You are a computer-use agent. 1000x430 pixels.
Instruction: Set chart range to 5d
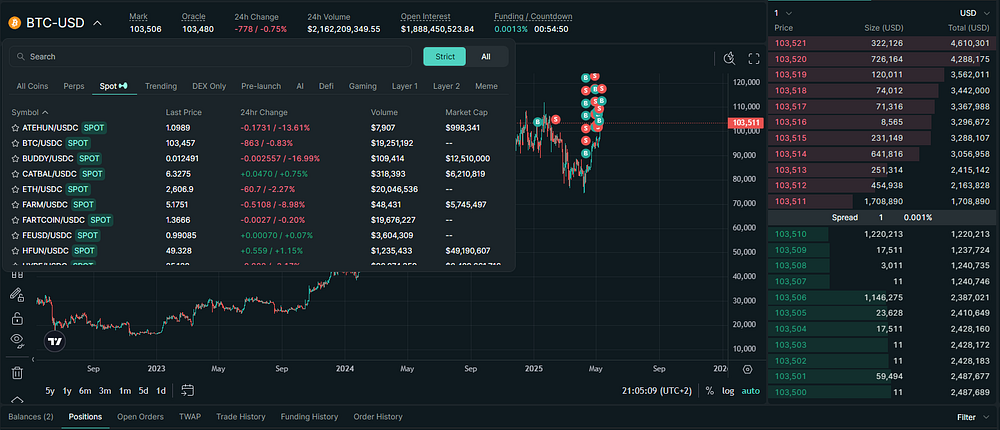(x=143, y=390)
